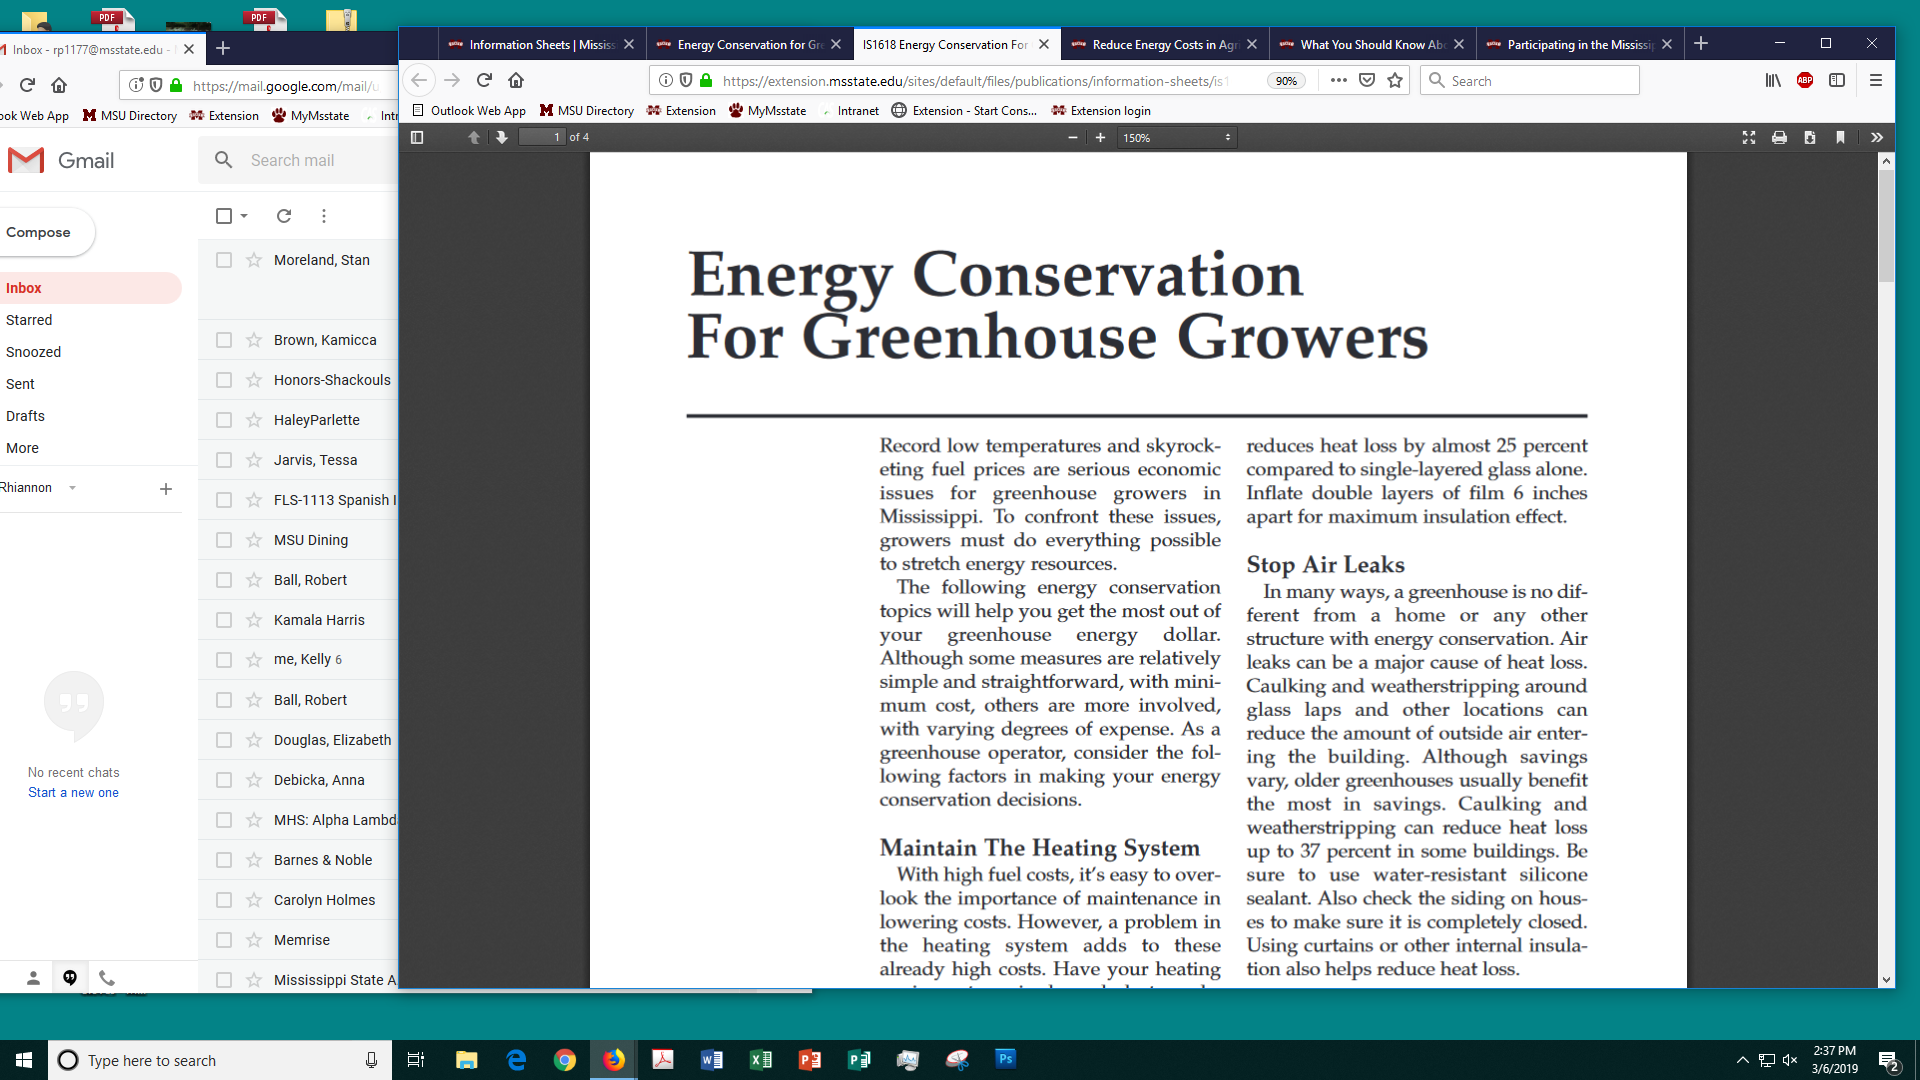Star the Carolyn Holmes email
1920x1080 pixels.
coord(254,900)
